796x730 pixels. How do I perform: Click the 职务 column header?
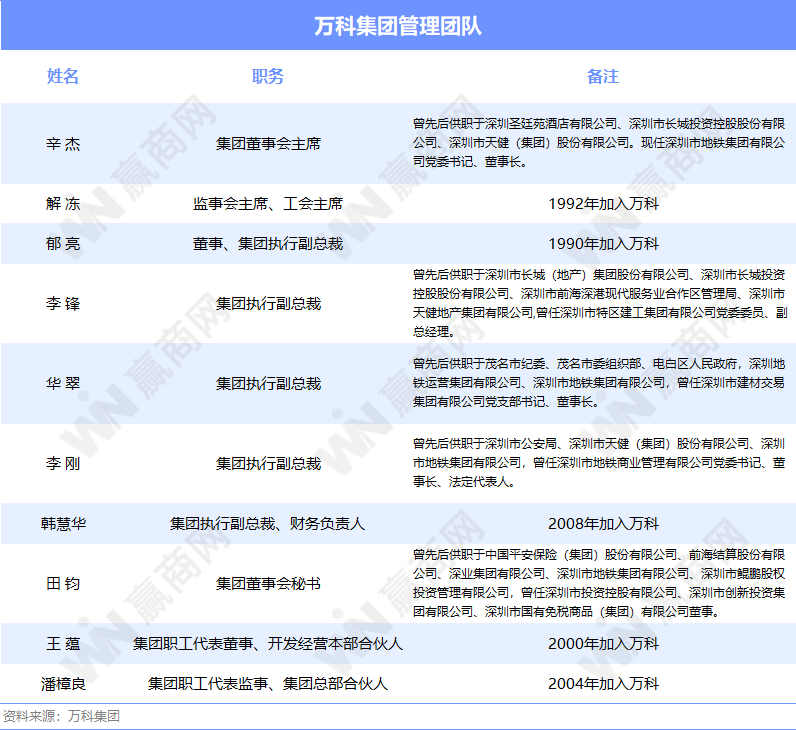[268, 76]
